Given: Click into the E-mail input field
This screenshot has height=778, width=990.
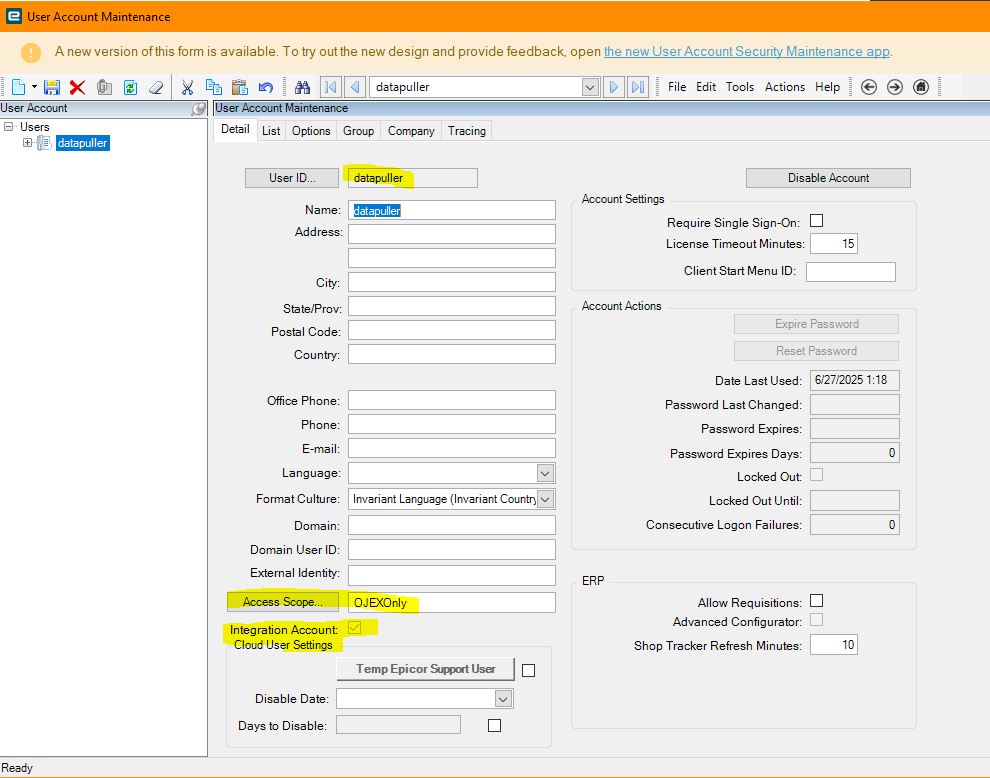Looking at the screenshot, I should [451, 448].
